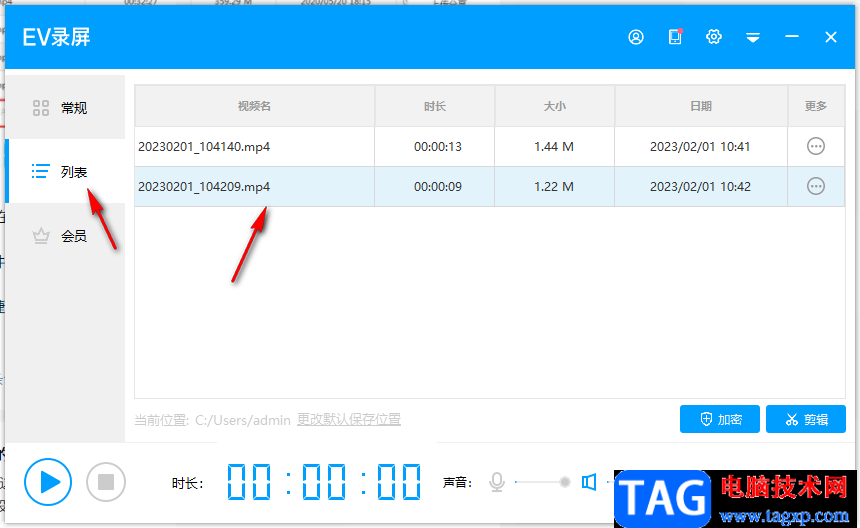
Task: Sort by 日期 column header
Action: (x=701, y=106)
